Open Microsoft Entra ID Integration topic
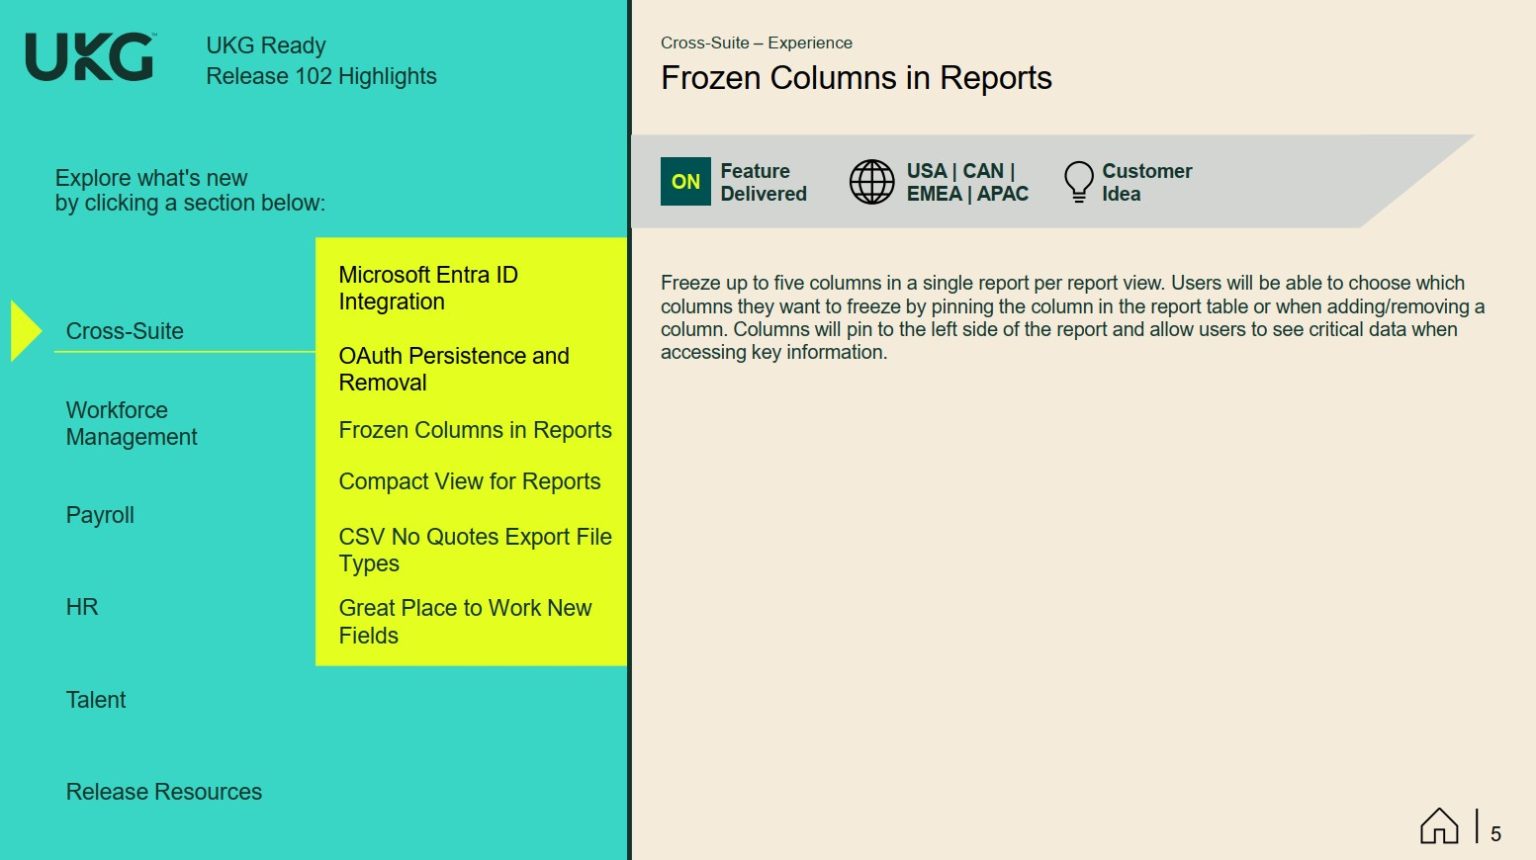1536x860 pixels. point(428,288)
